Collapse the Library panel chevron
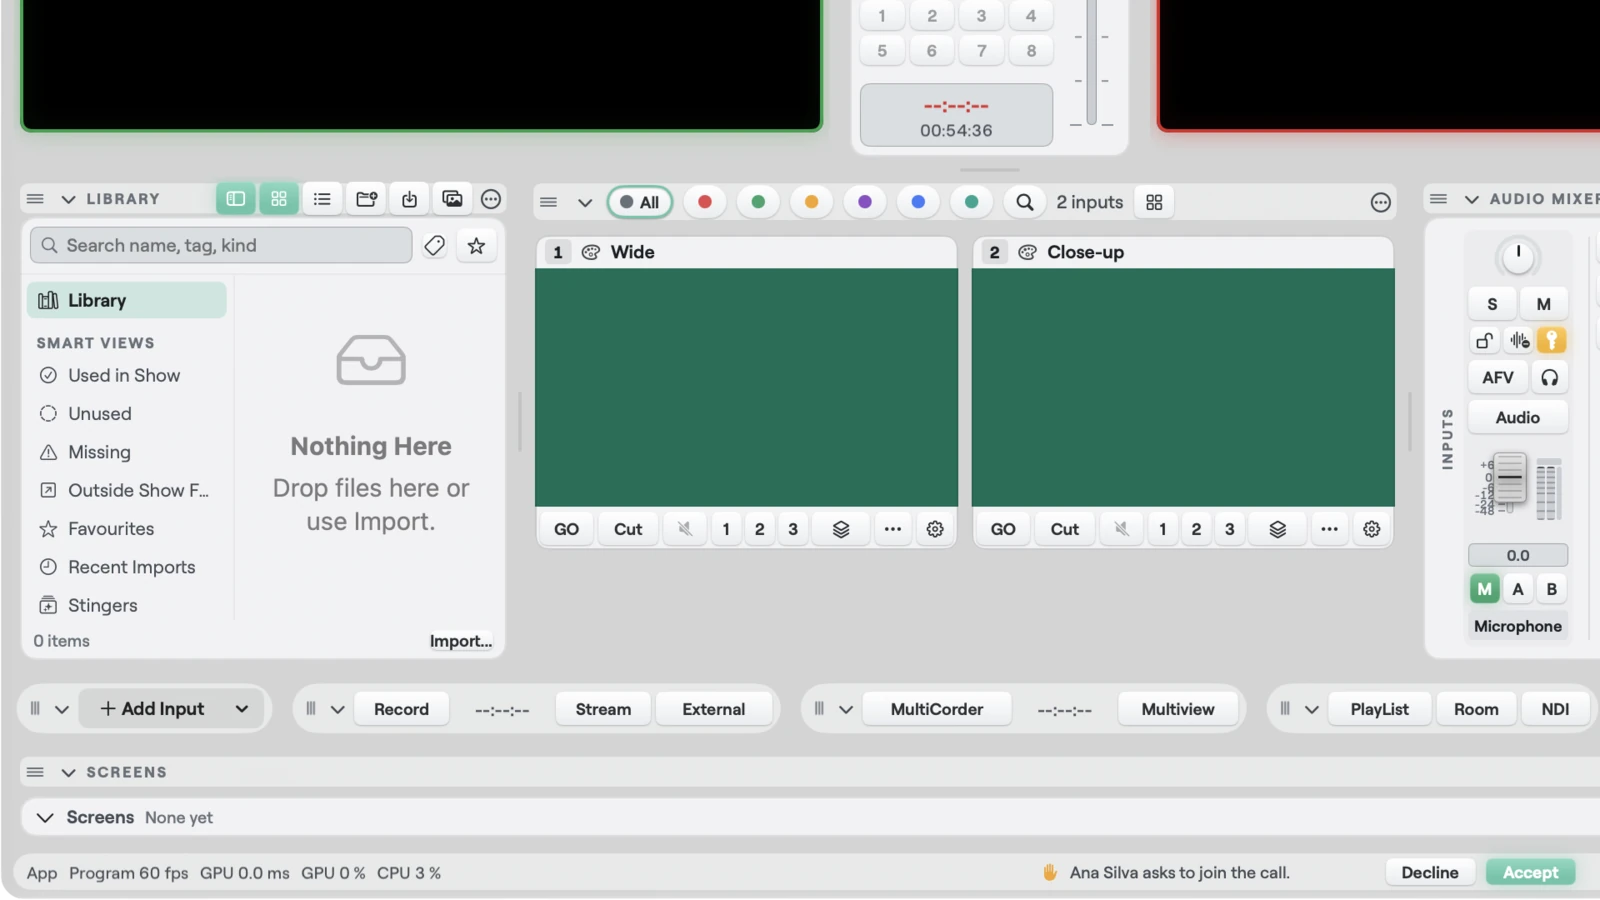The width and height of the screenshot is (1600, 900). click(68, 199)
